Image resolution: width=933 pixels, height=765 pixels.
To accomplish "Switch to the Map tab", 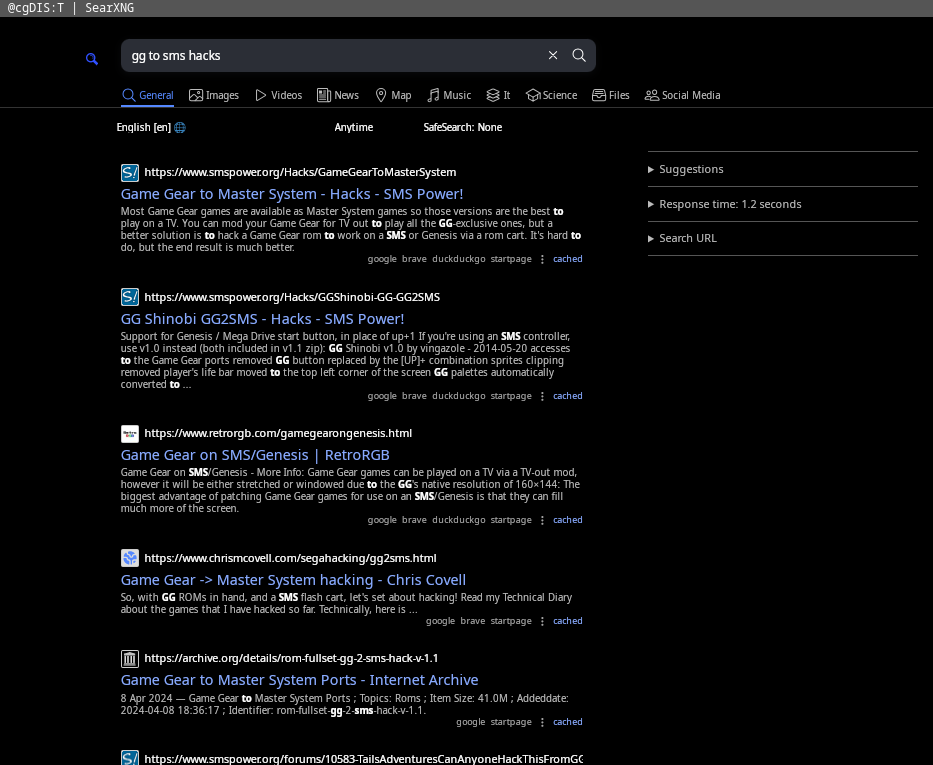I will click(393, 95).
